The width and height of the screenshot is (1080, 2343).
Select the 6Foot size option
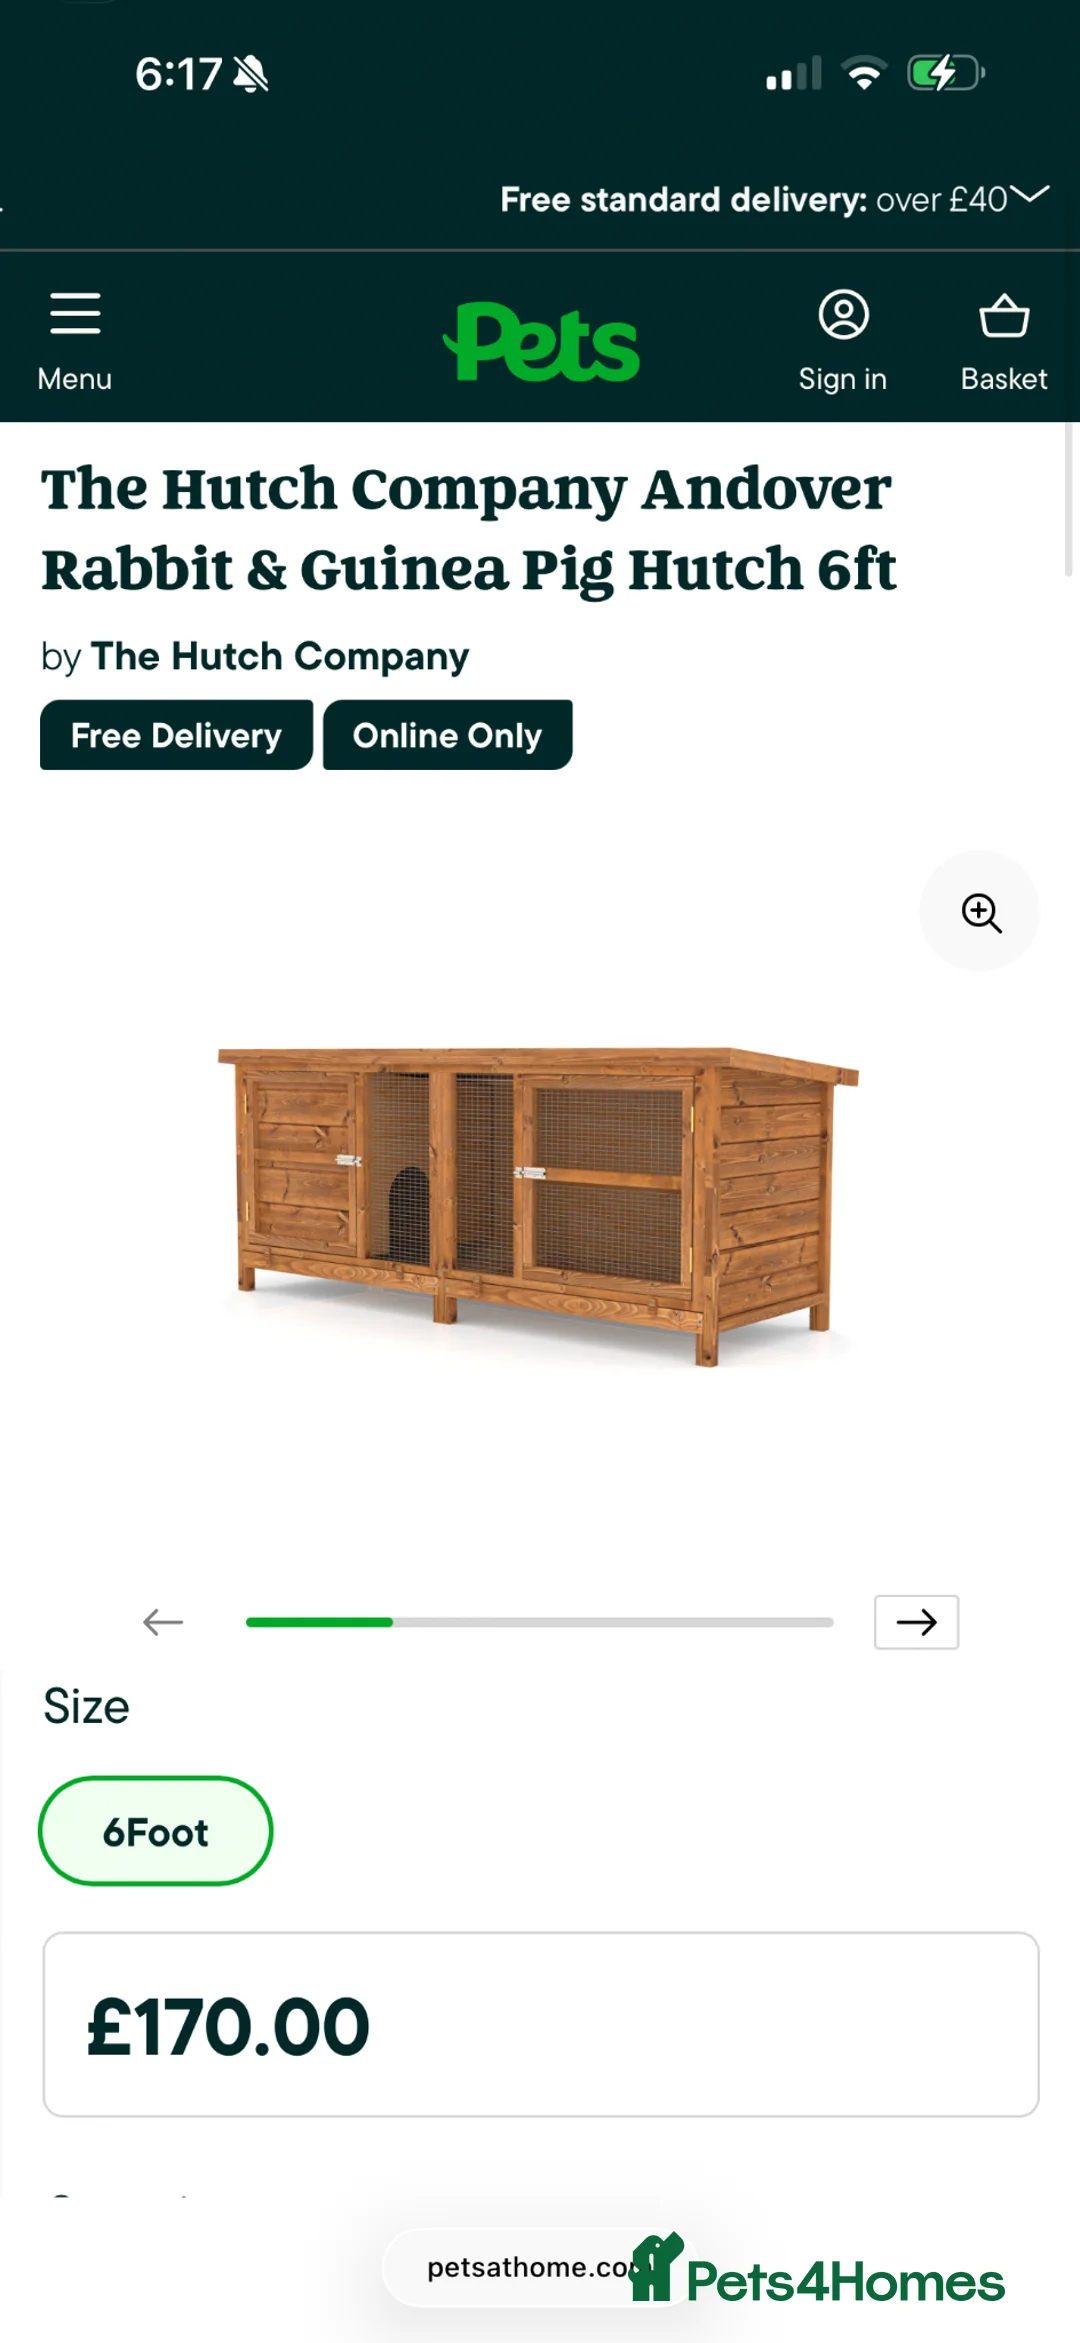(156, 1831)
